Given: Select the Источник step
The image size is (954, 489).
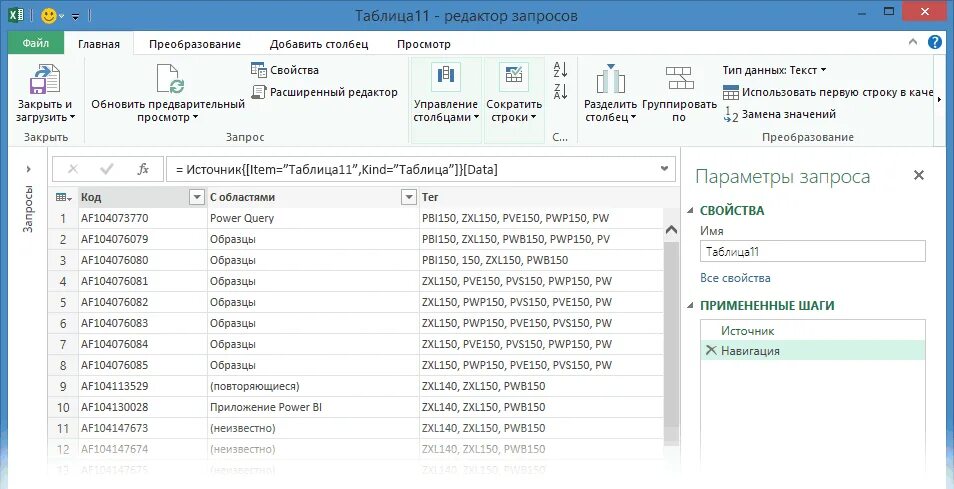Looking at the screenshot, I should point(813,331).
